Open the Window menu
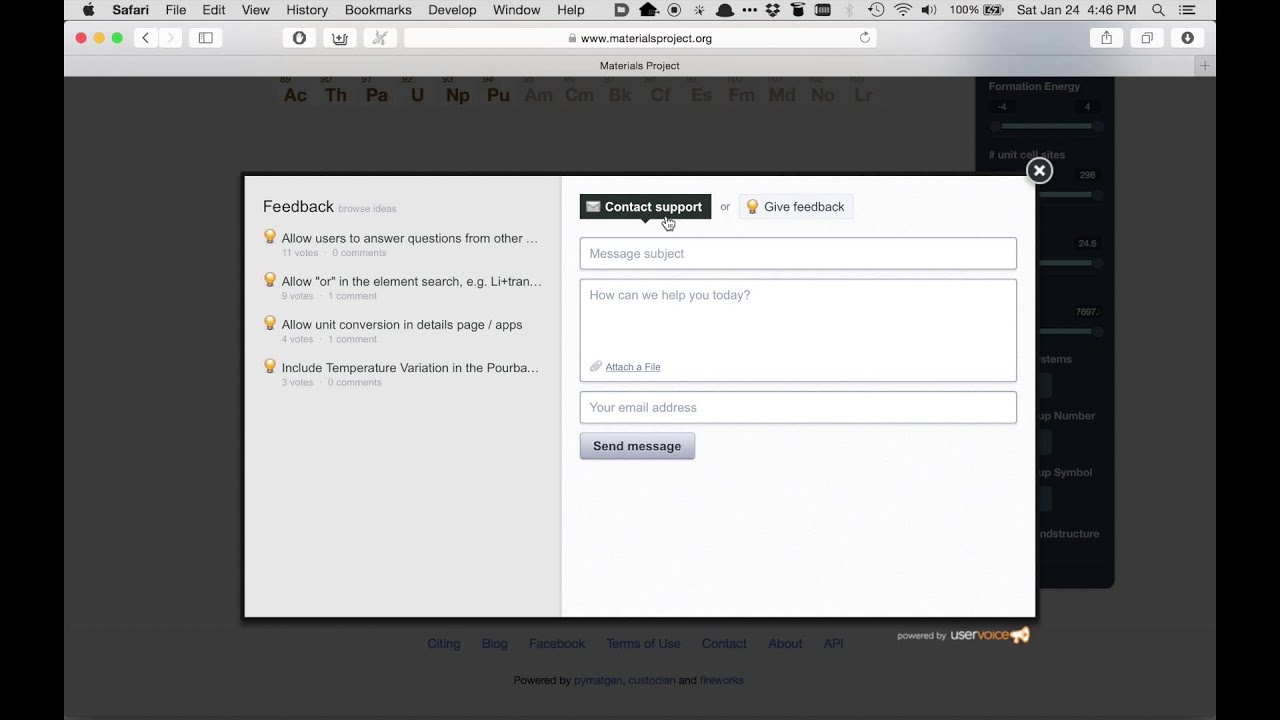 tap(517, 10)
